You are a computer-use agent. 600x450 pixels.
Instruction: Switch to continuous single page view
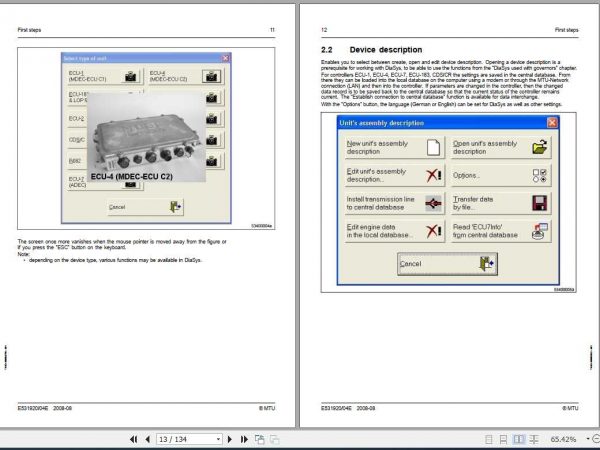pos(503,439)
